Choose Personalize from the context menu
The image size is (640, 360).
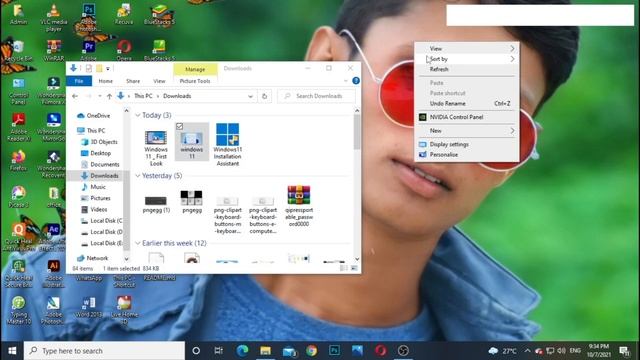pos(467,155)
